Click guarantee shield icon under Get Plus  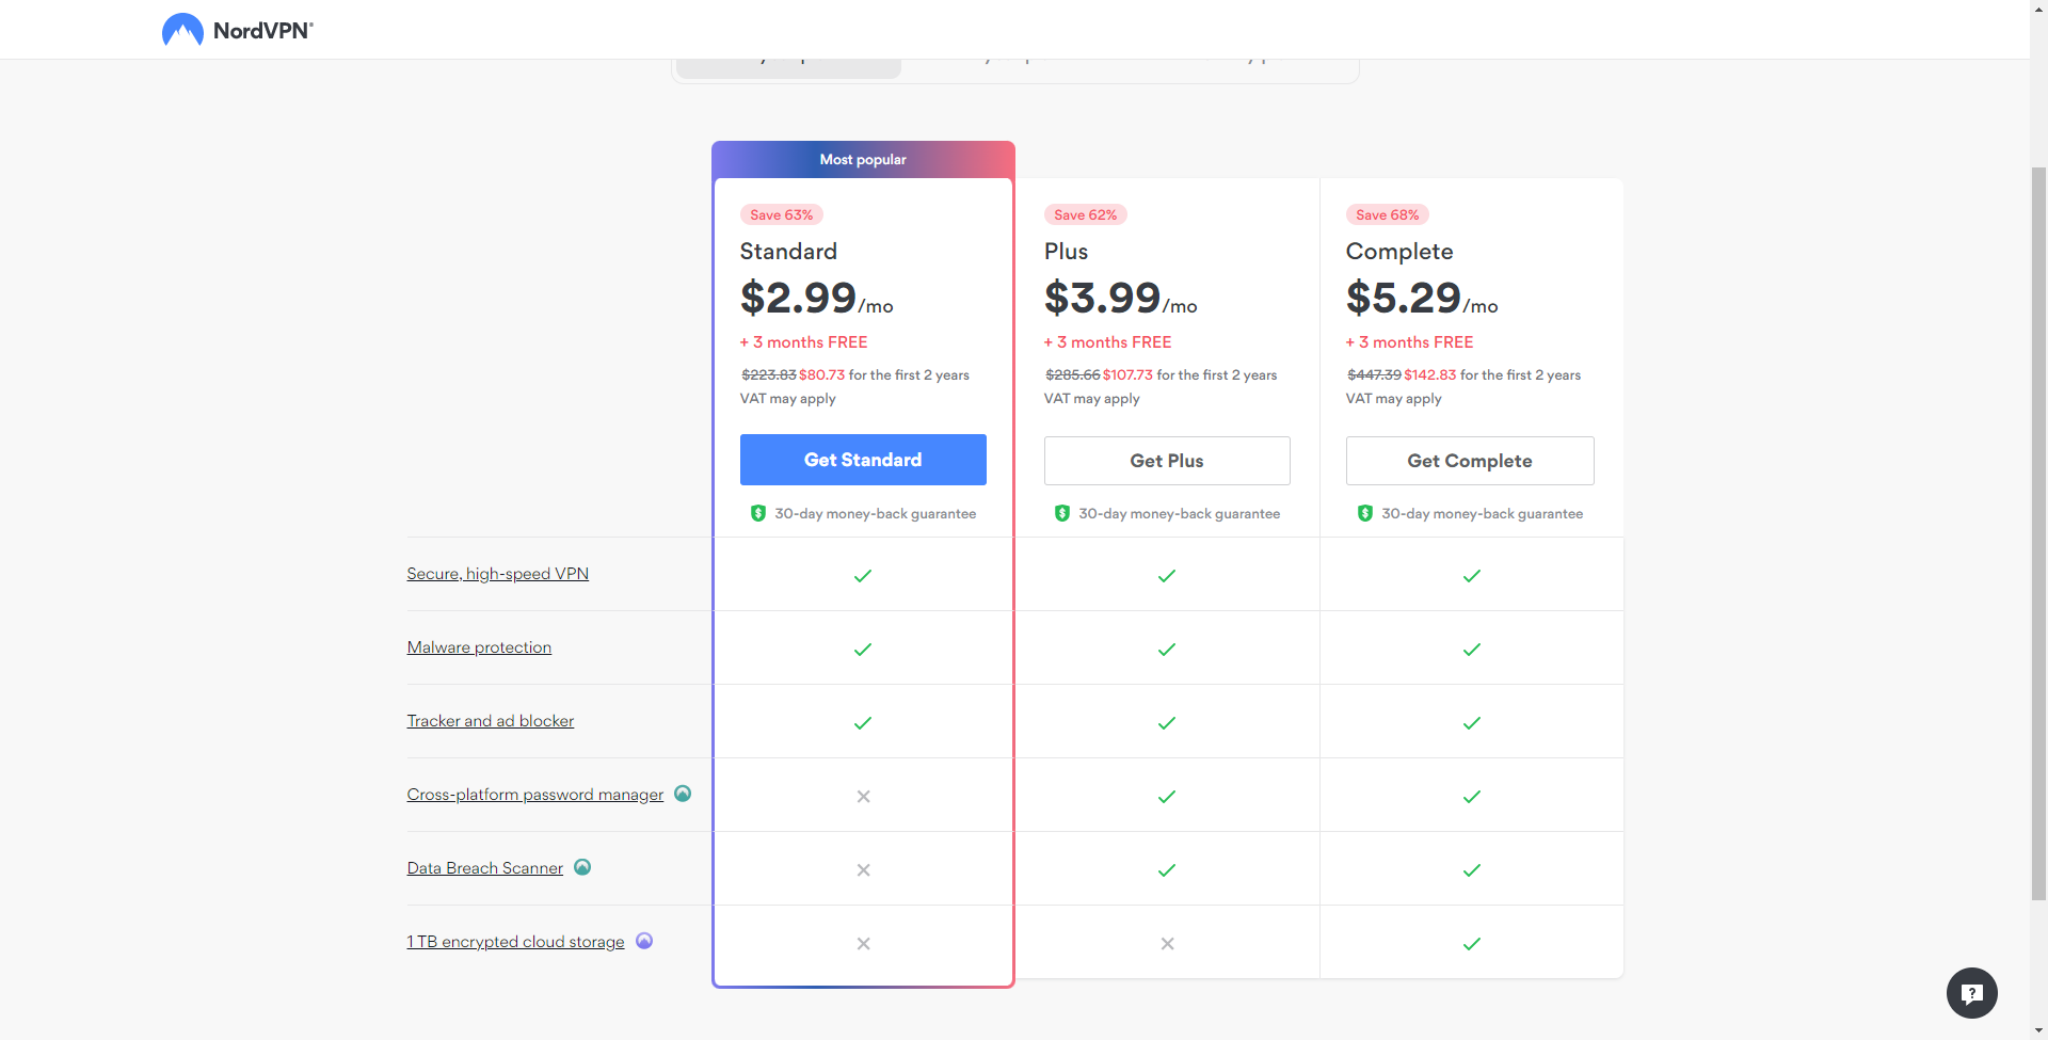[1062, 513]
